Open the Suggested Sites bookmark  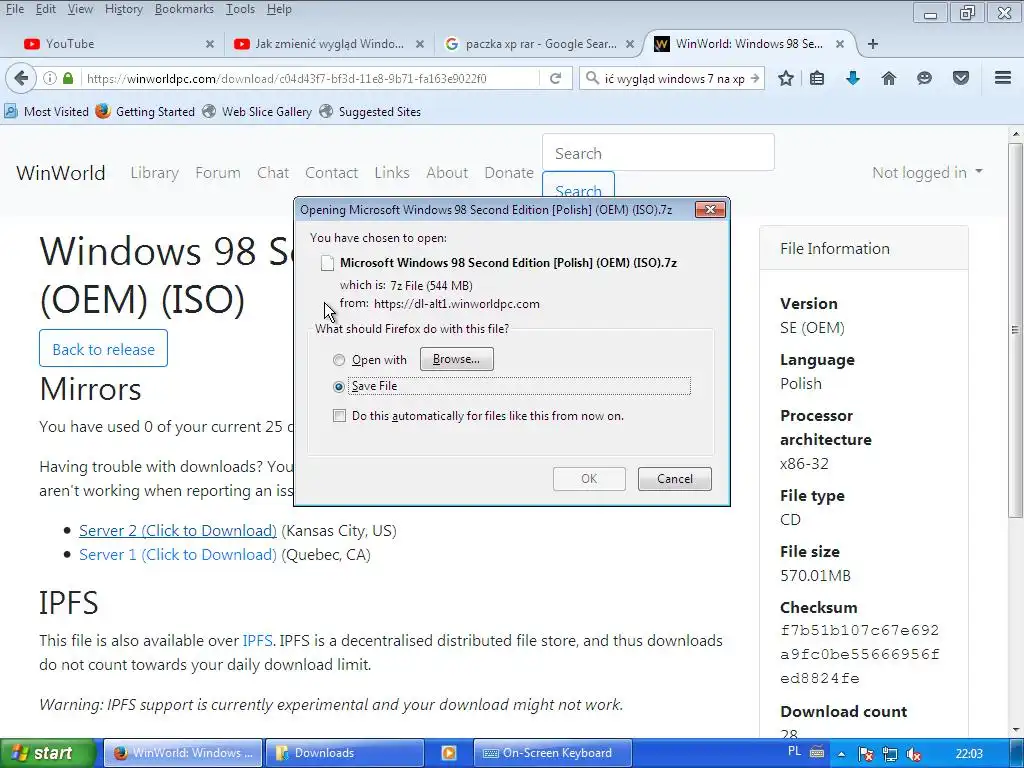click(370, 112)
